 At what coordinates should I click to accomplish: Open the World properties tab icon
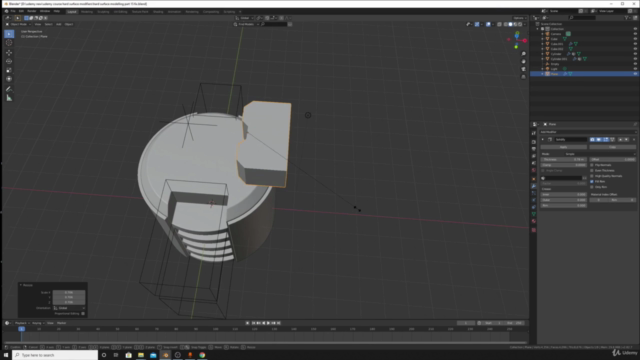[533, 170]
